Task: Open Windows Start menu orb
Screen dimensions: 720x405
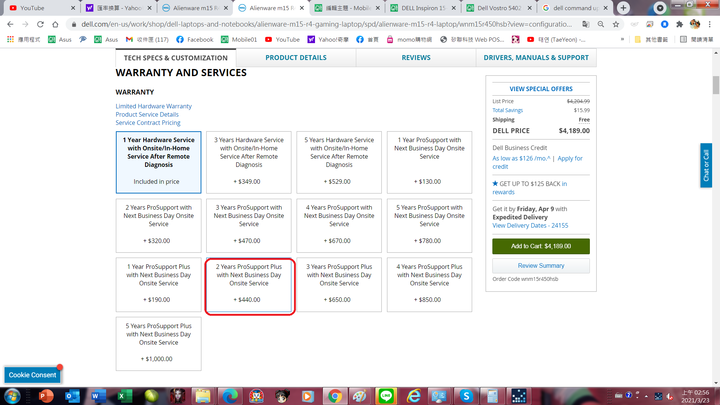Action: 12,396
